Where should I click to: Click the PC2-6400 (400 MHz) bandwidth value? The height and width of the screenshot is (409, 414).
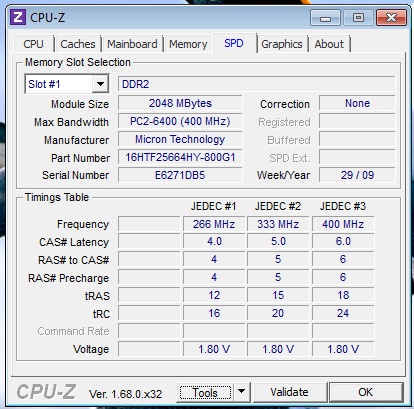click(x=180, y=121)
